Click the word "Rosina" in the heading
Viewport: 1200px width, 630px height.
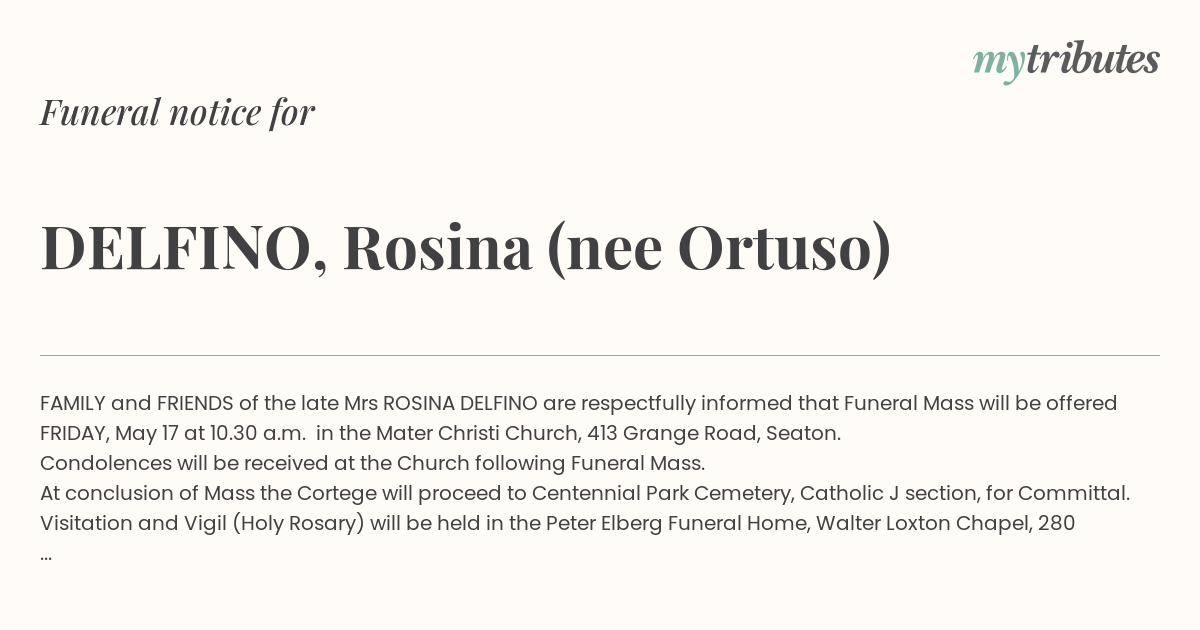(437, 249)
